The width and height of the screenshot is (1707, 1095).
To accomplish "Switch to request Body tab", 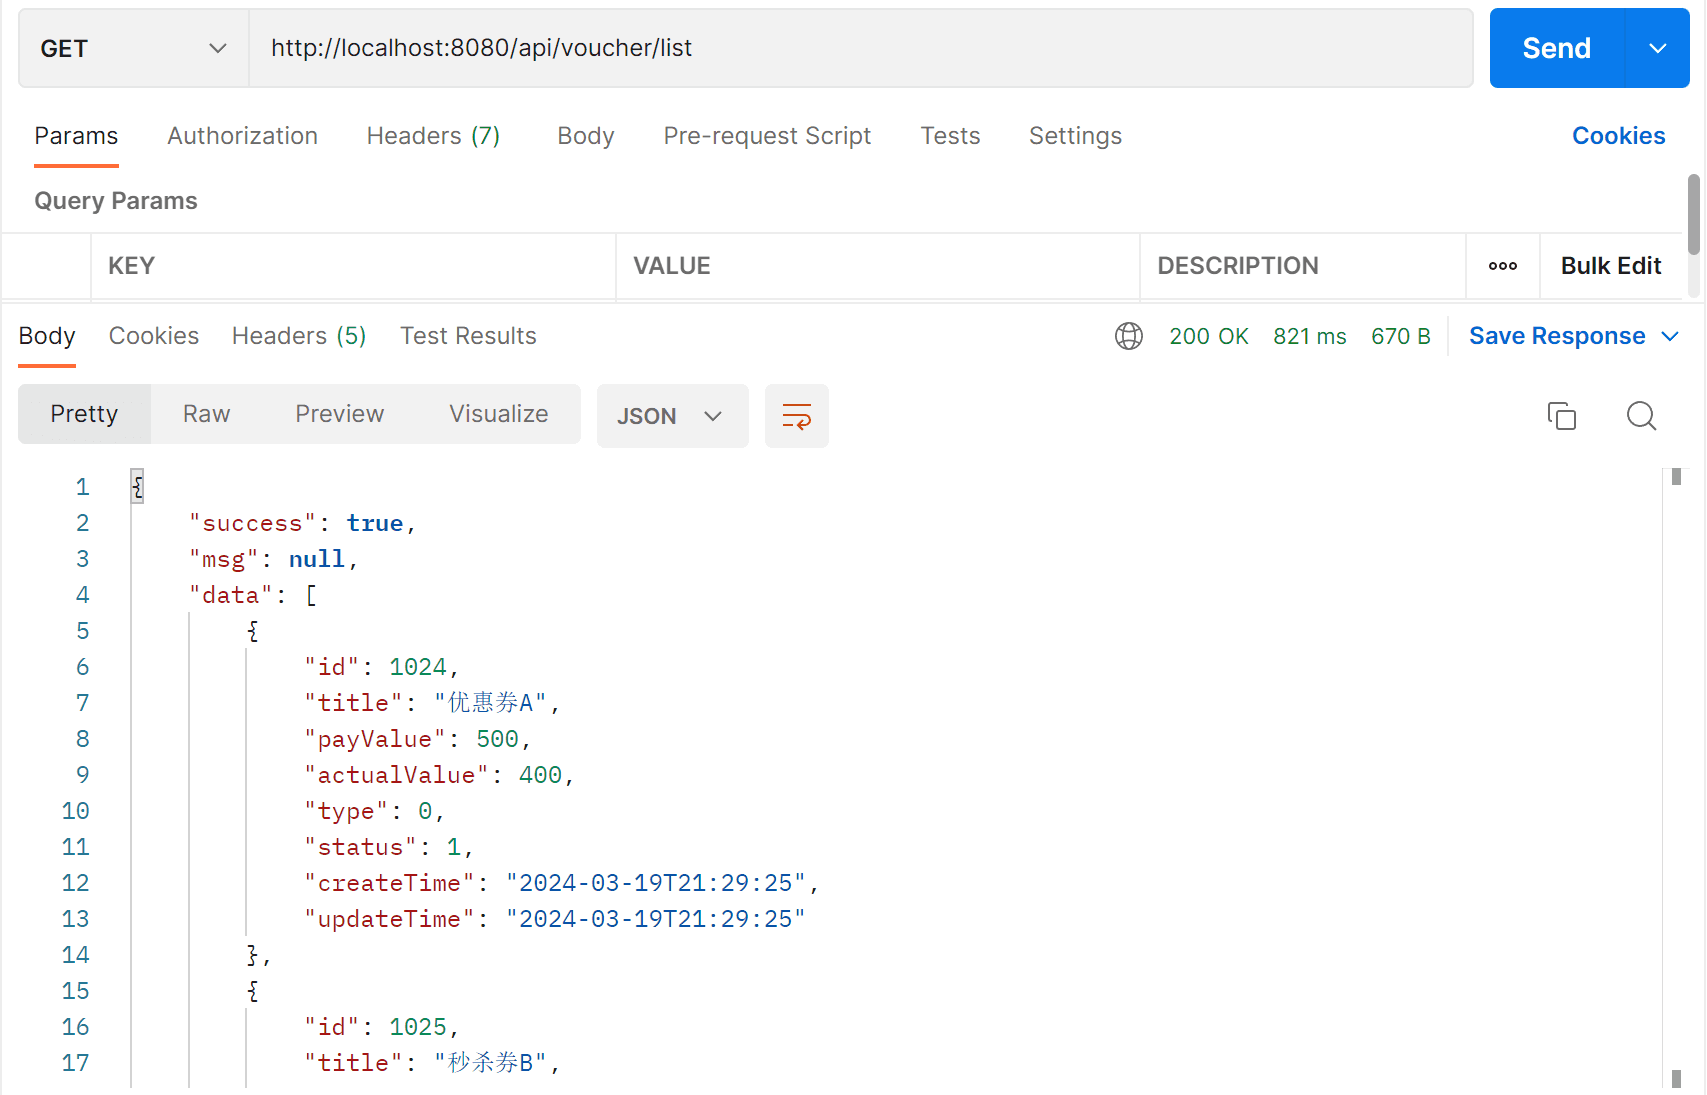I will (x=585, y=136).
